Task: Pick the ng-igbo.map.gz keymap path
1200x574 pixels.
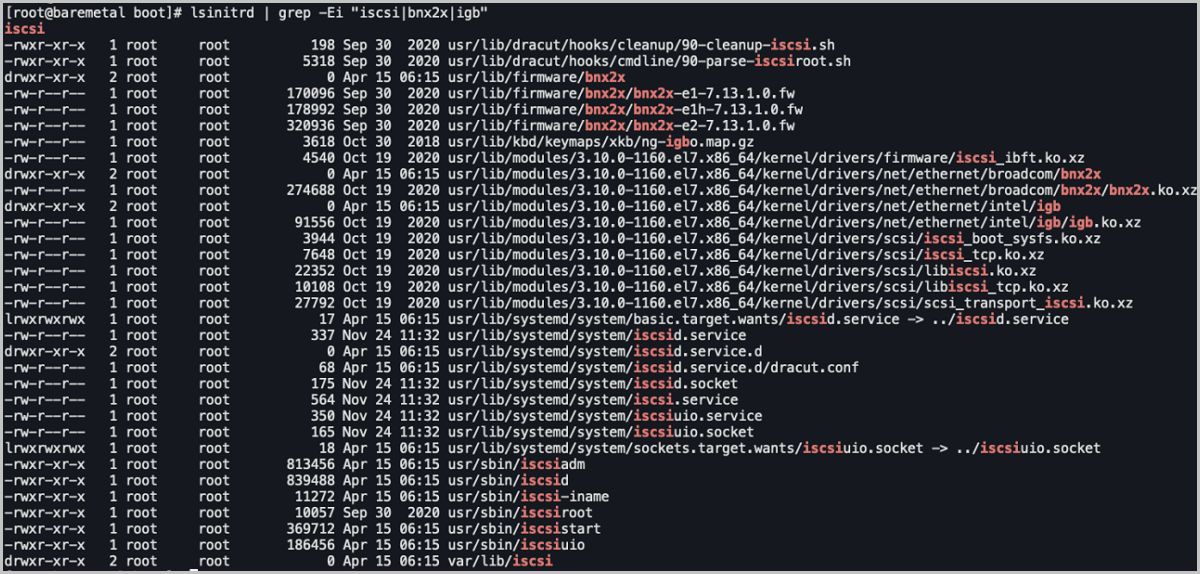Action: click(x=590, y=142)
